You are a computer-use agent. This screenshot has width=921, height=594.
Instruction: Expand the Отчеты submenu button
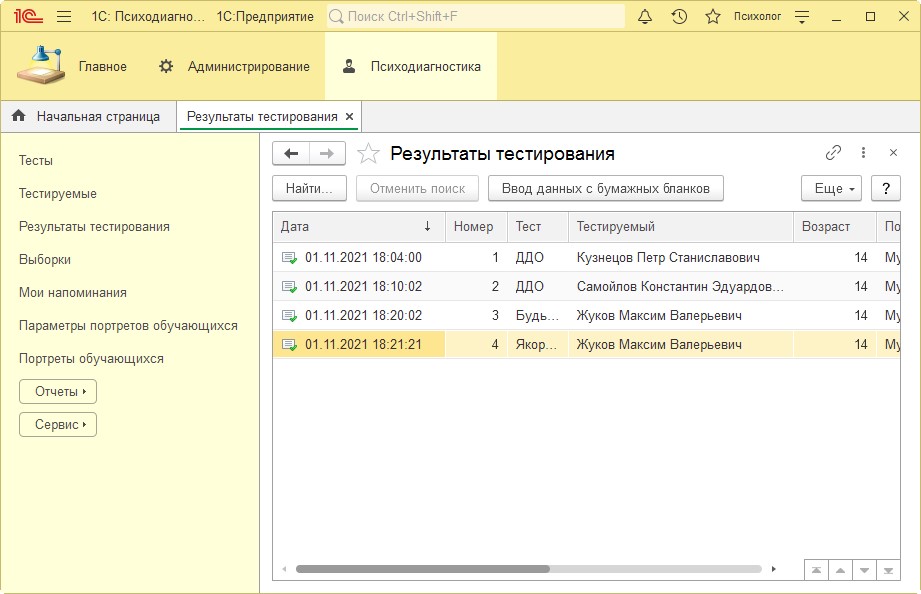[58, 391]
